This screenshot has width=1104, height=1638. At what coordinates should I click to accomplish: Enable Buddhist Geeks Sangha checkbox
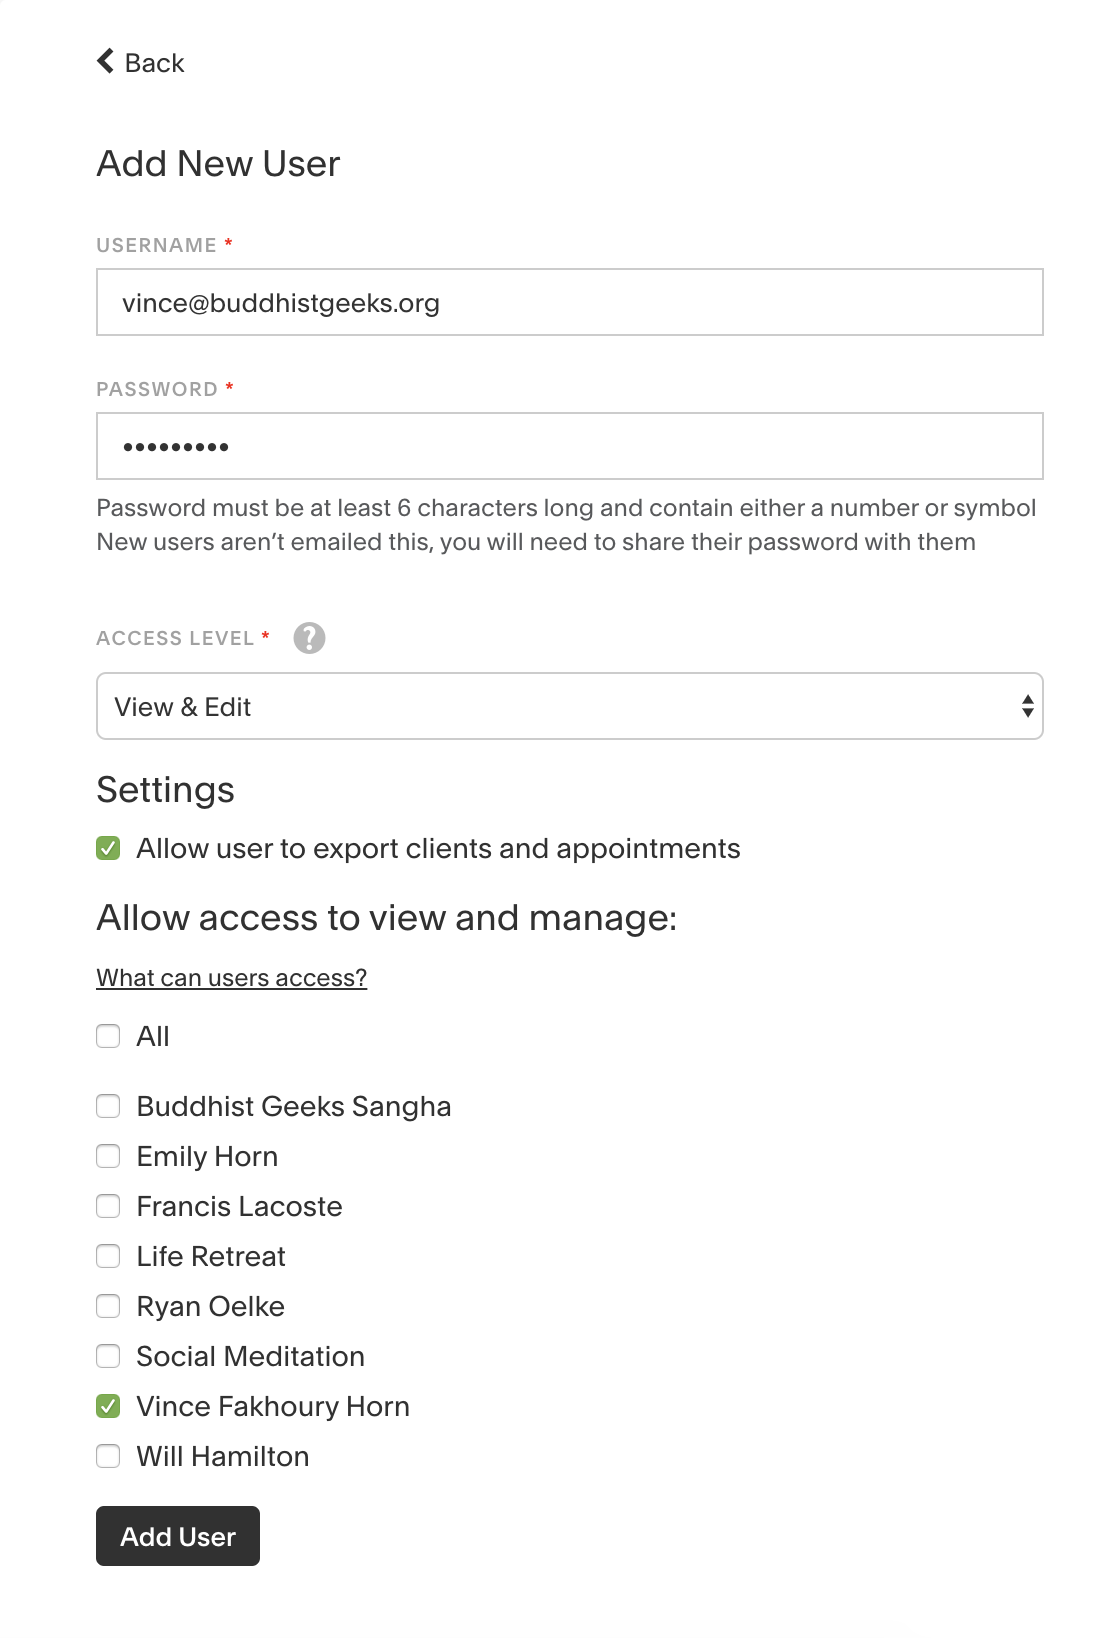108,1106
